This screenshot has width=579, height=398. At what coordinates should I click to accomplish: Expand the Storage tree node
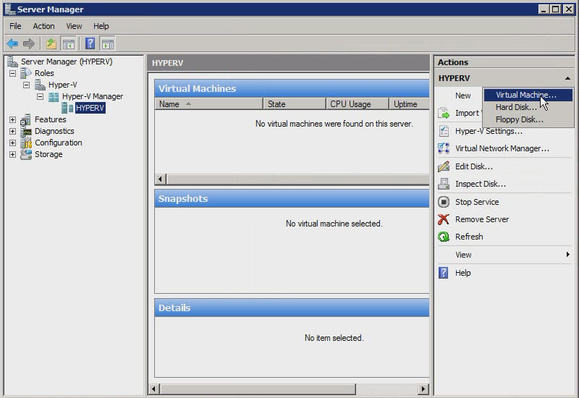click(x=13, y=154)
